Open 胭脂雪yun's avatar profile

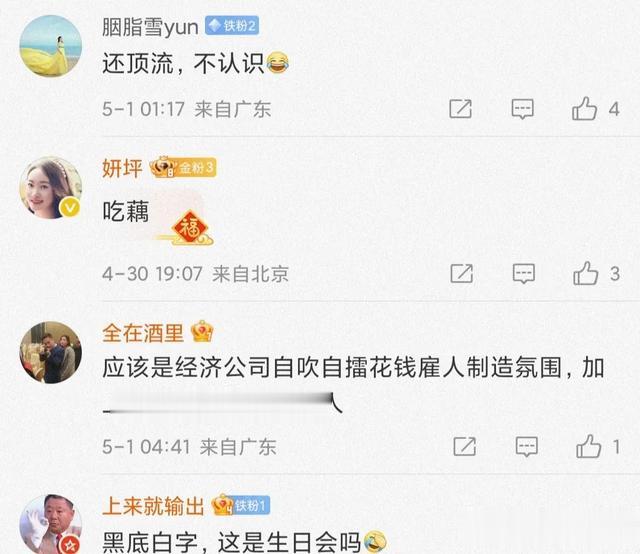point(51,46)
